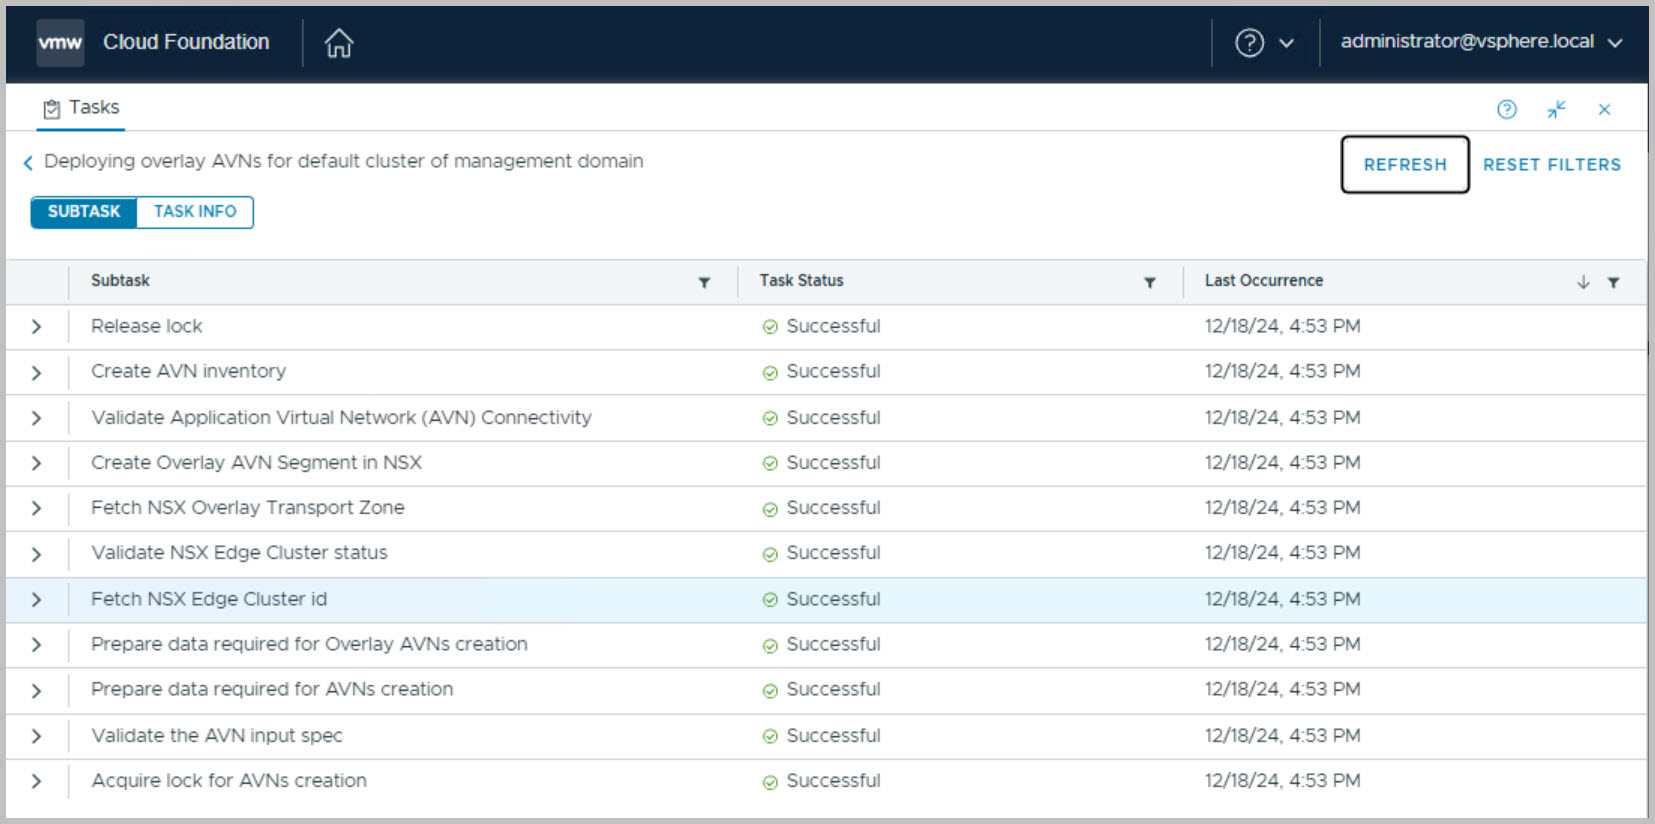Click the vmw Cloud Foundation logo
Viewport: 1655px width, 824px height.
tap(60, 43)
